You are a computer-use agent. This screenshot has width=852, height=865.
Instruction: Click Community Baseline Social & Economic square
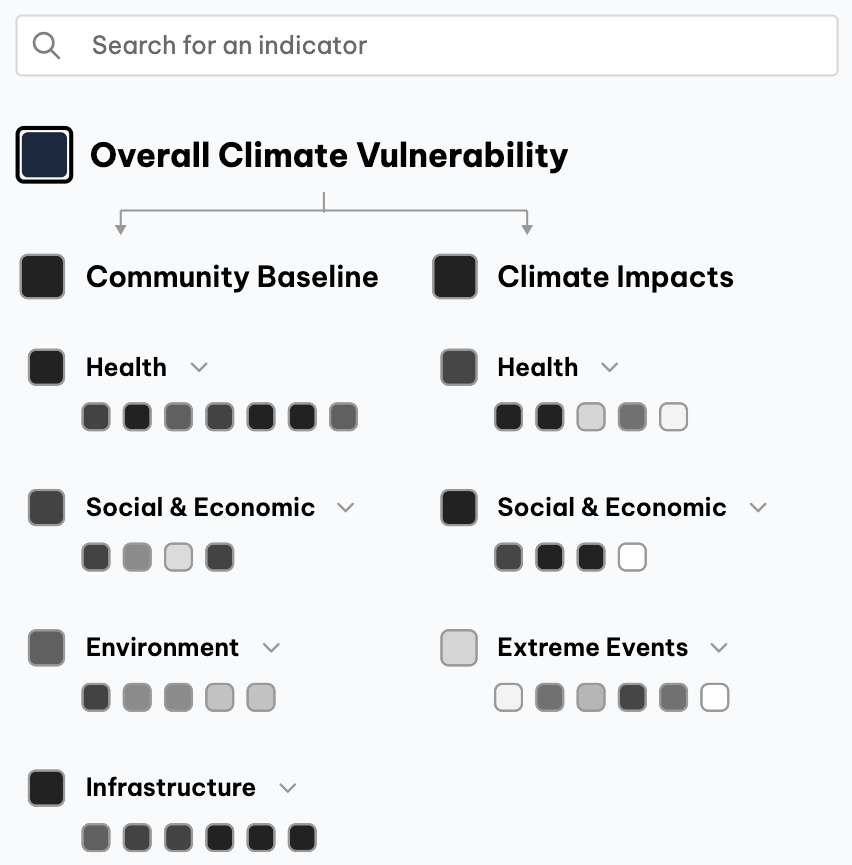click(x=46, y=507)
